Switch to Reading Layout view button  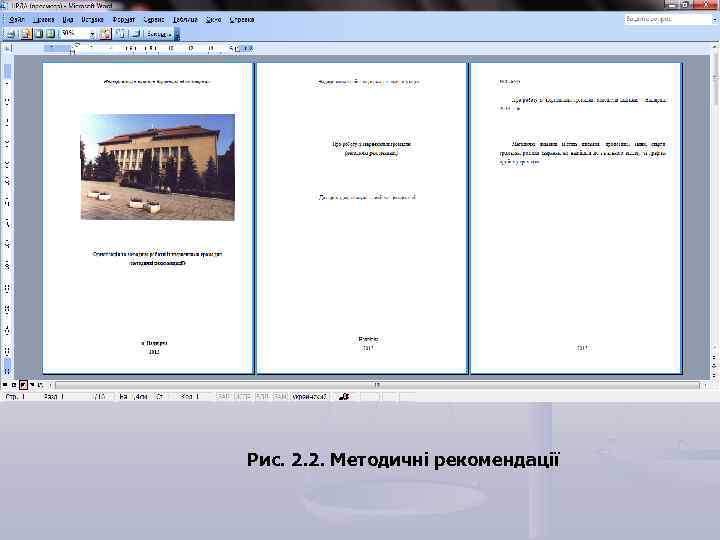(40, 385)
